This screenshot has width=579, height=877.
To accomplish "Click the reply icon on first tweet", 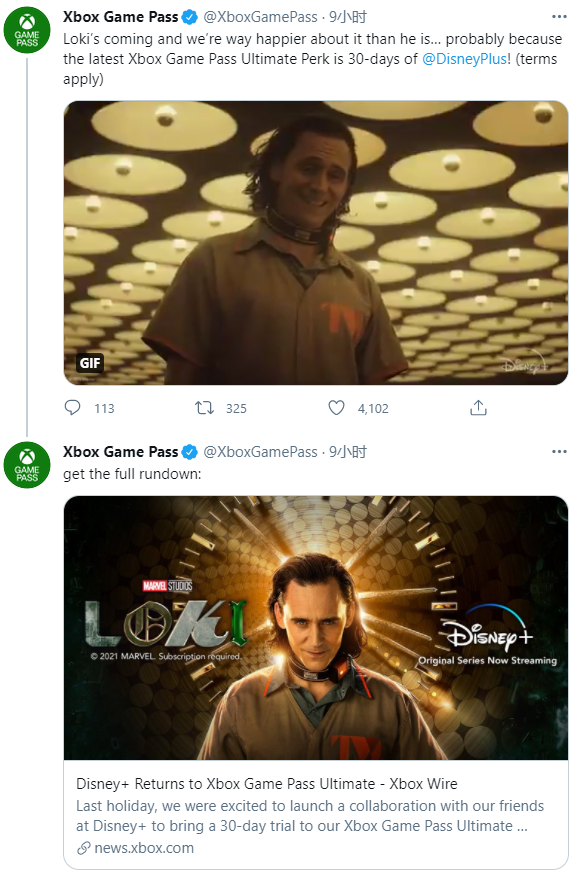I will click(73, 408).
